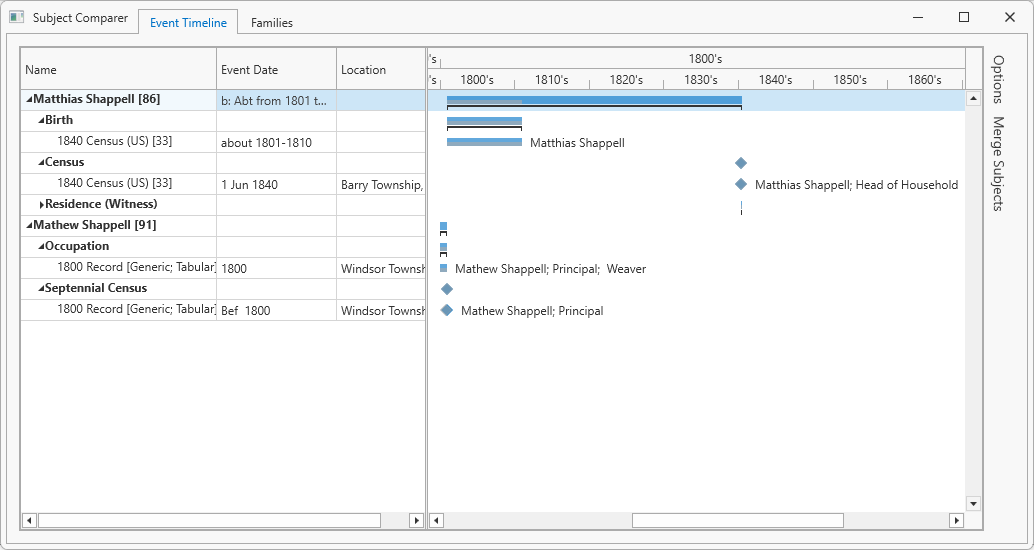This screenshot has height=550, width=1034.
Task: Click the small square marker for Mathew Shappell Weaver
Action: click(444, 268)
